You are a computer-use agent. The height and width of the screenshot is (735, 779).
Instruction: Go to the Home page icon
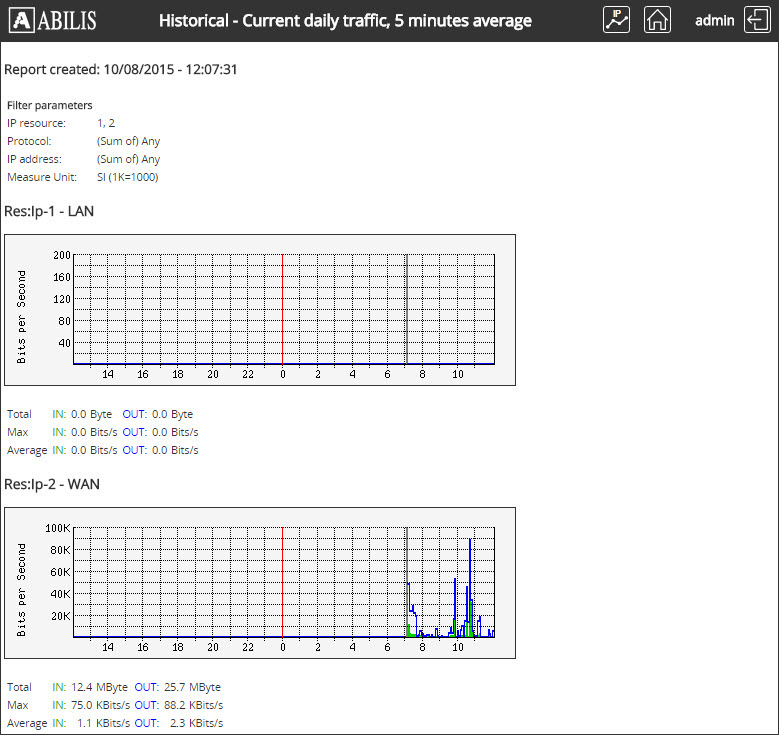pyautogui.click(x=657, y=20)
